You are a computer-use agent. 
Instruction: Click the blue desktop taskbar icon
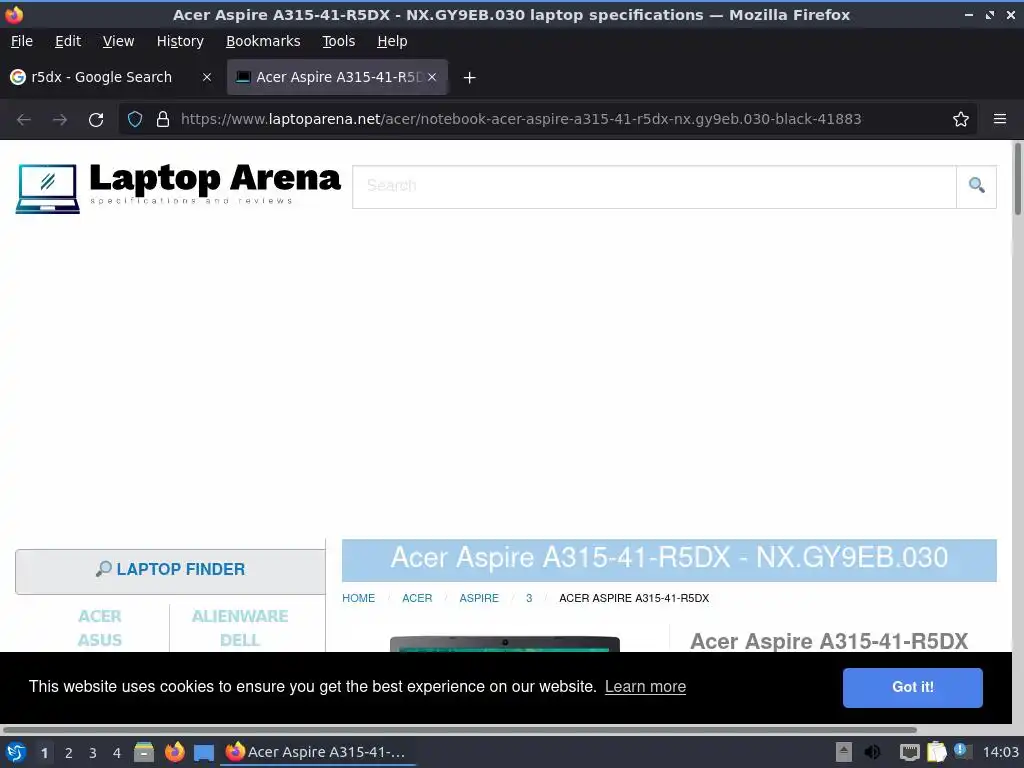204,753
